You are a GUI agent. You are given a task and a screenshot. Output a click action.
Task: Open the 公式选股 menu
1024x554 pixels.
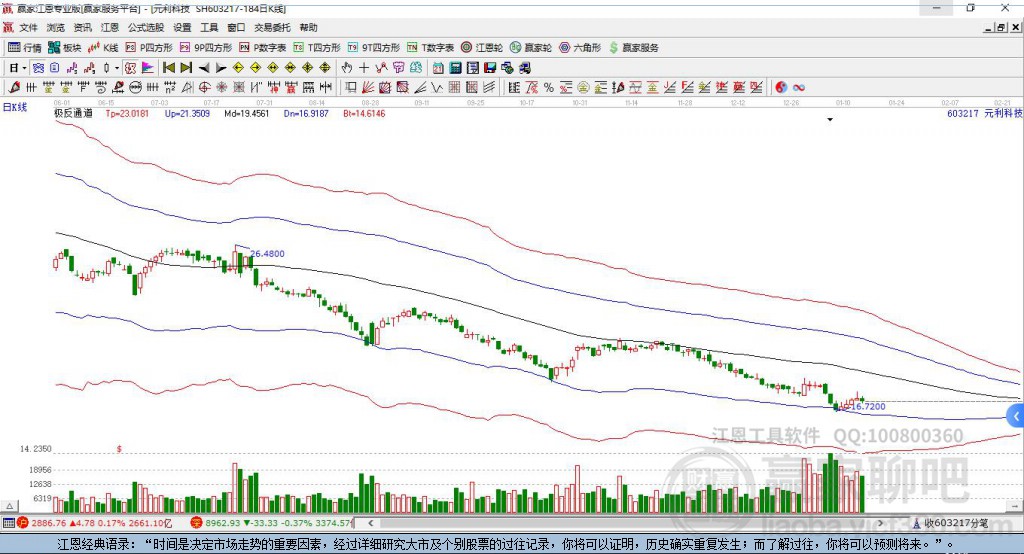coord(146,27)
